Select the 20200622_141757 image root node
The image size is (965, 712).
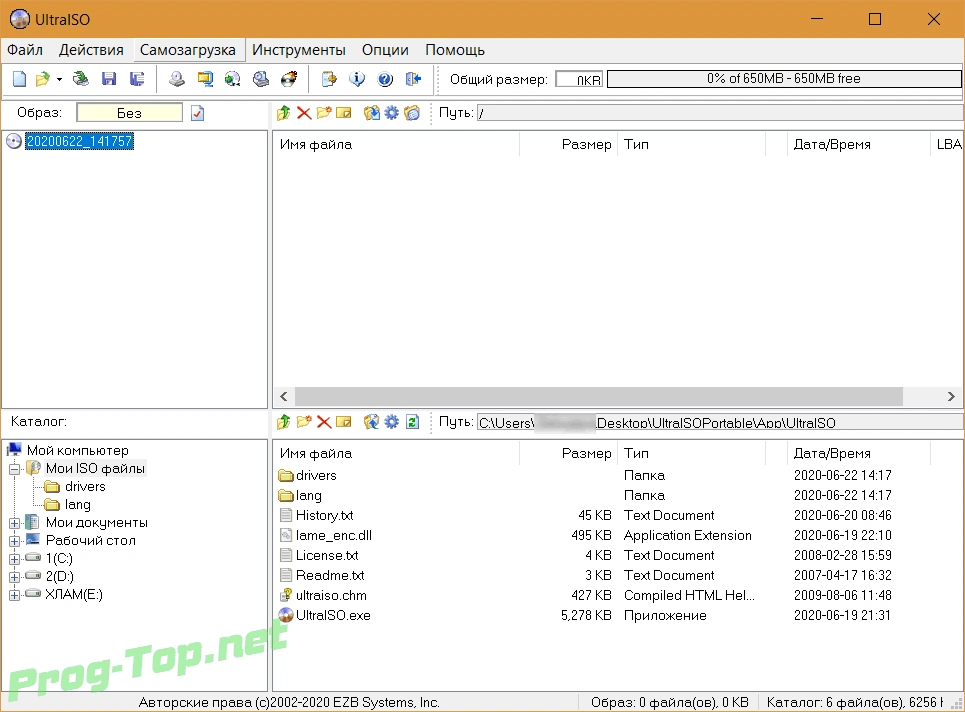click(79, 142)
